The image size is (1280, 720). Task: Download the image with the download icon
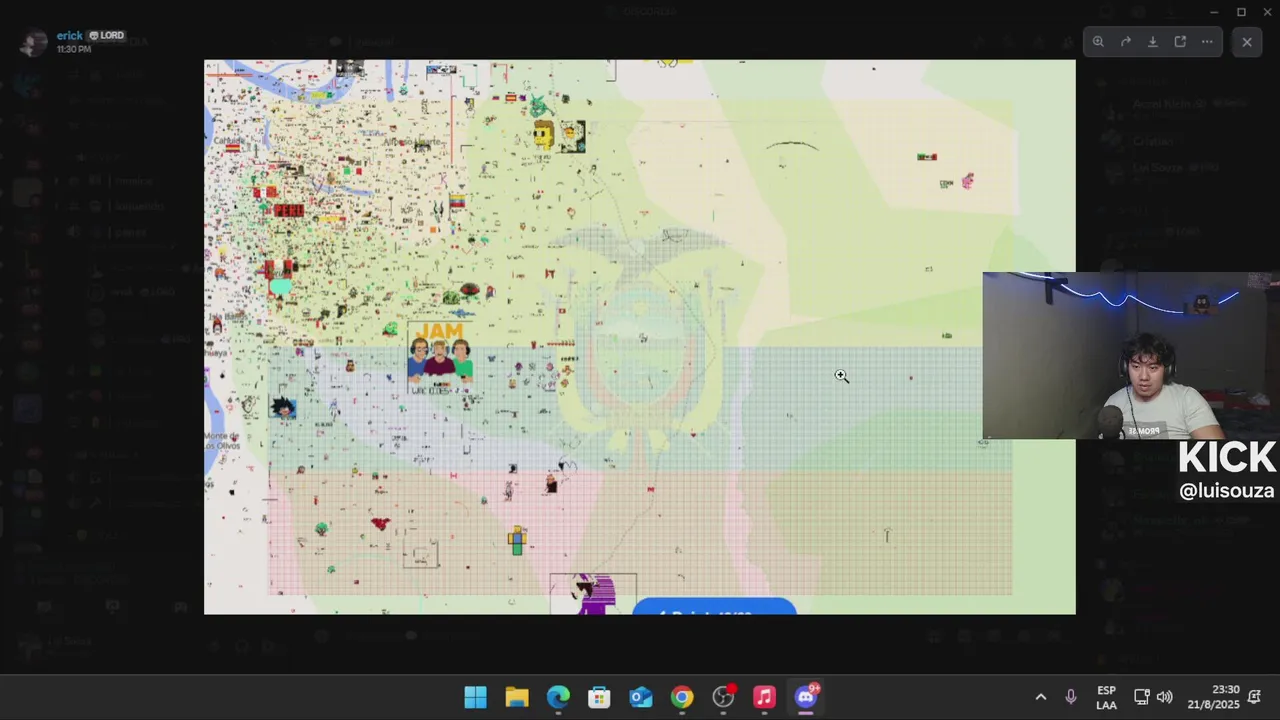click(1152, 42)
